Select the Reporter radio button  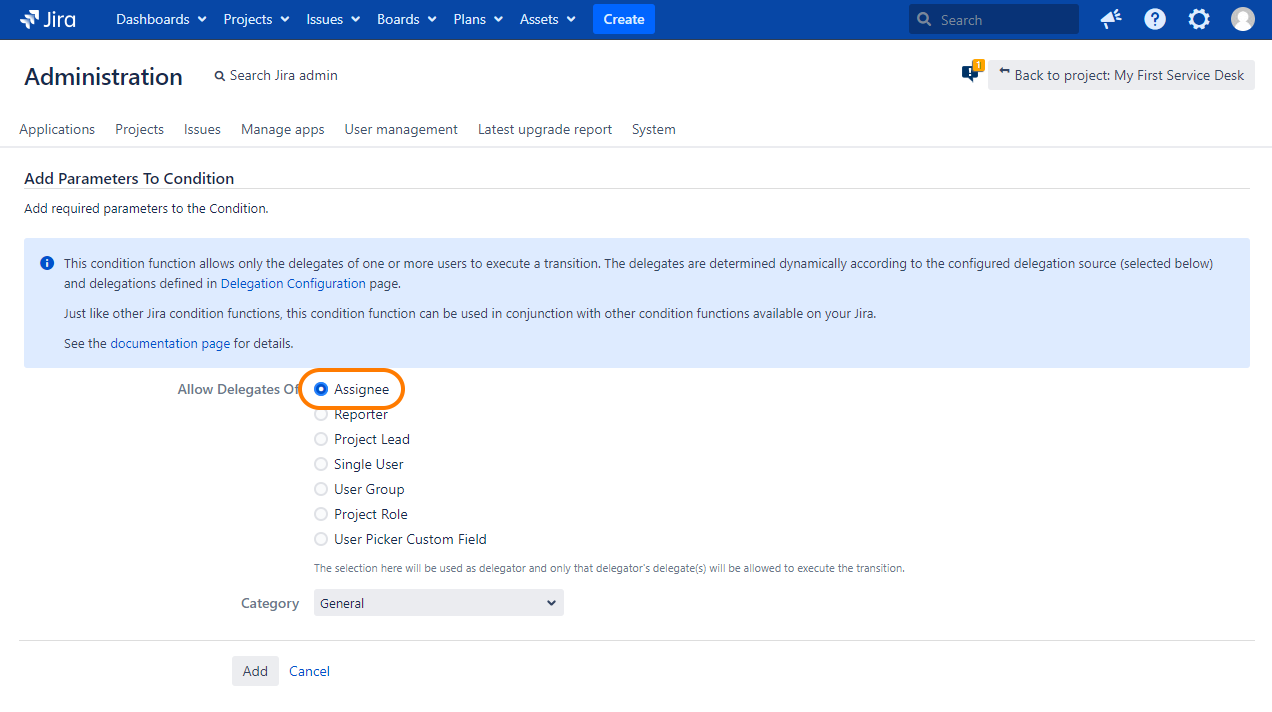pos(321,414)
